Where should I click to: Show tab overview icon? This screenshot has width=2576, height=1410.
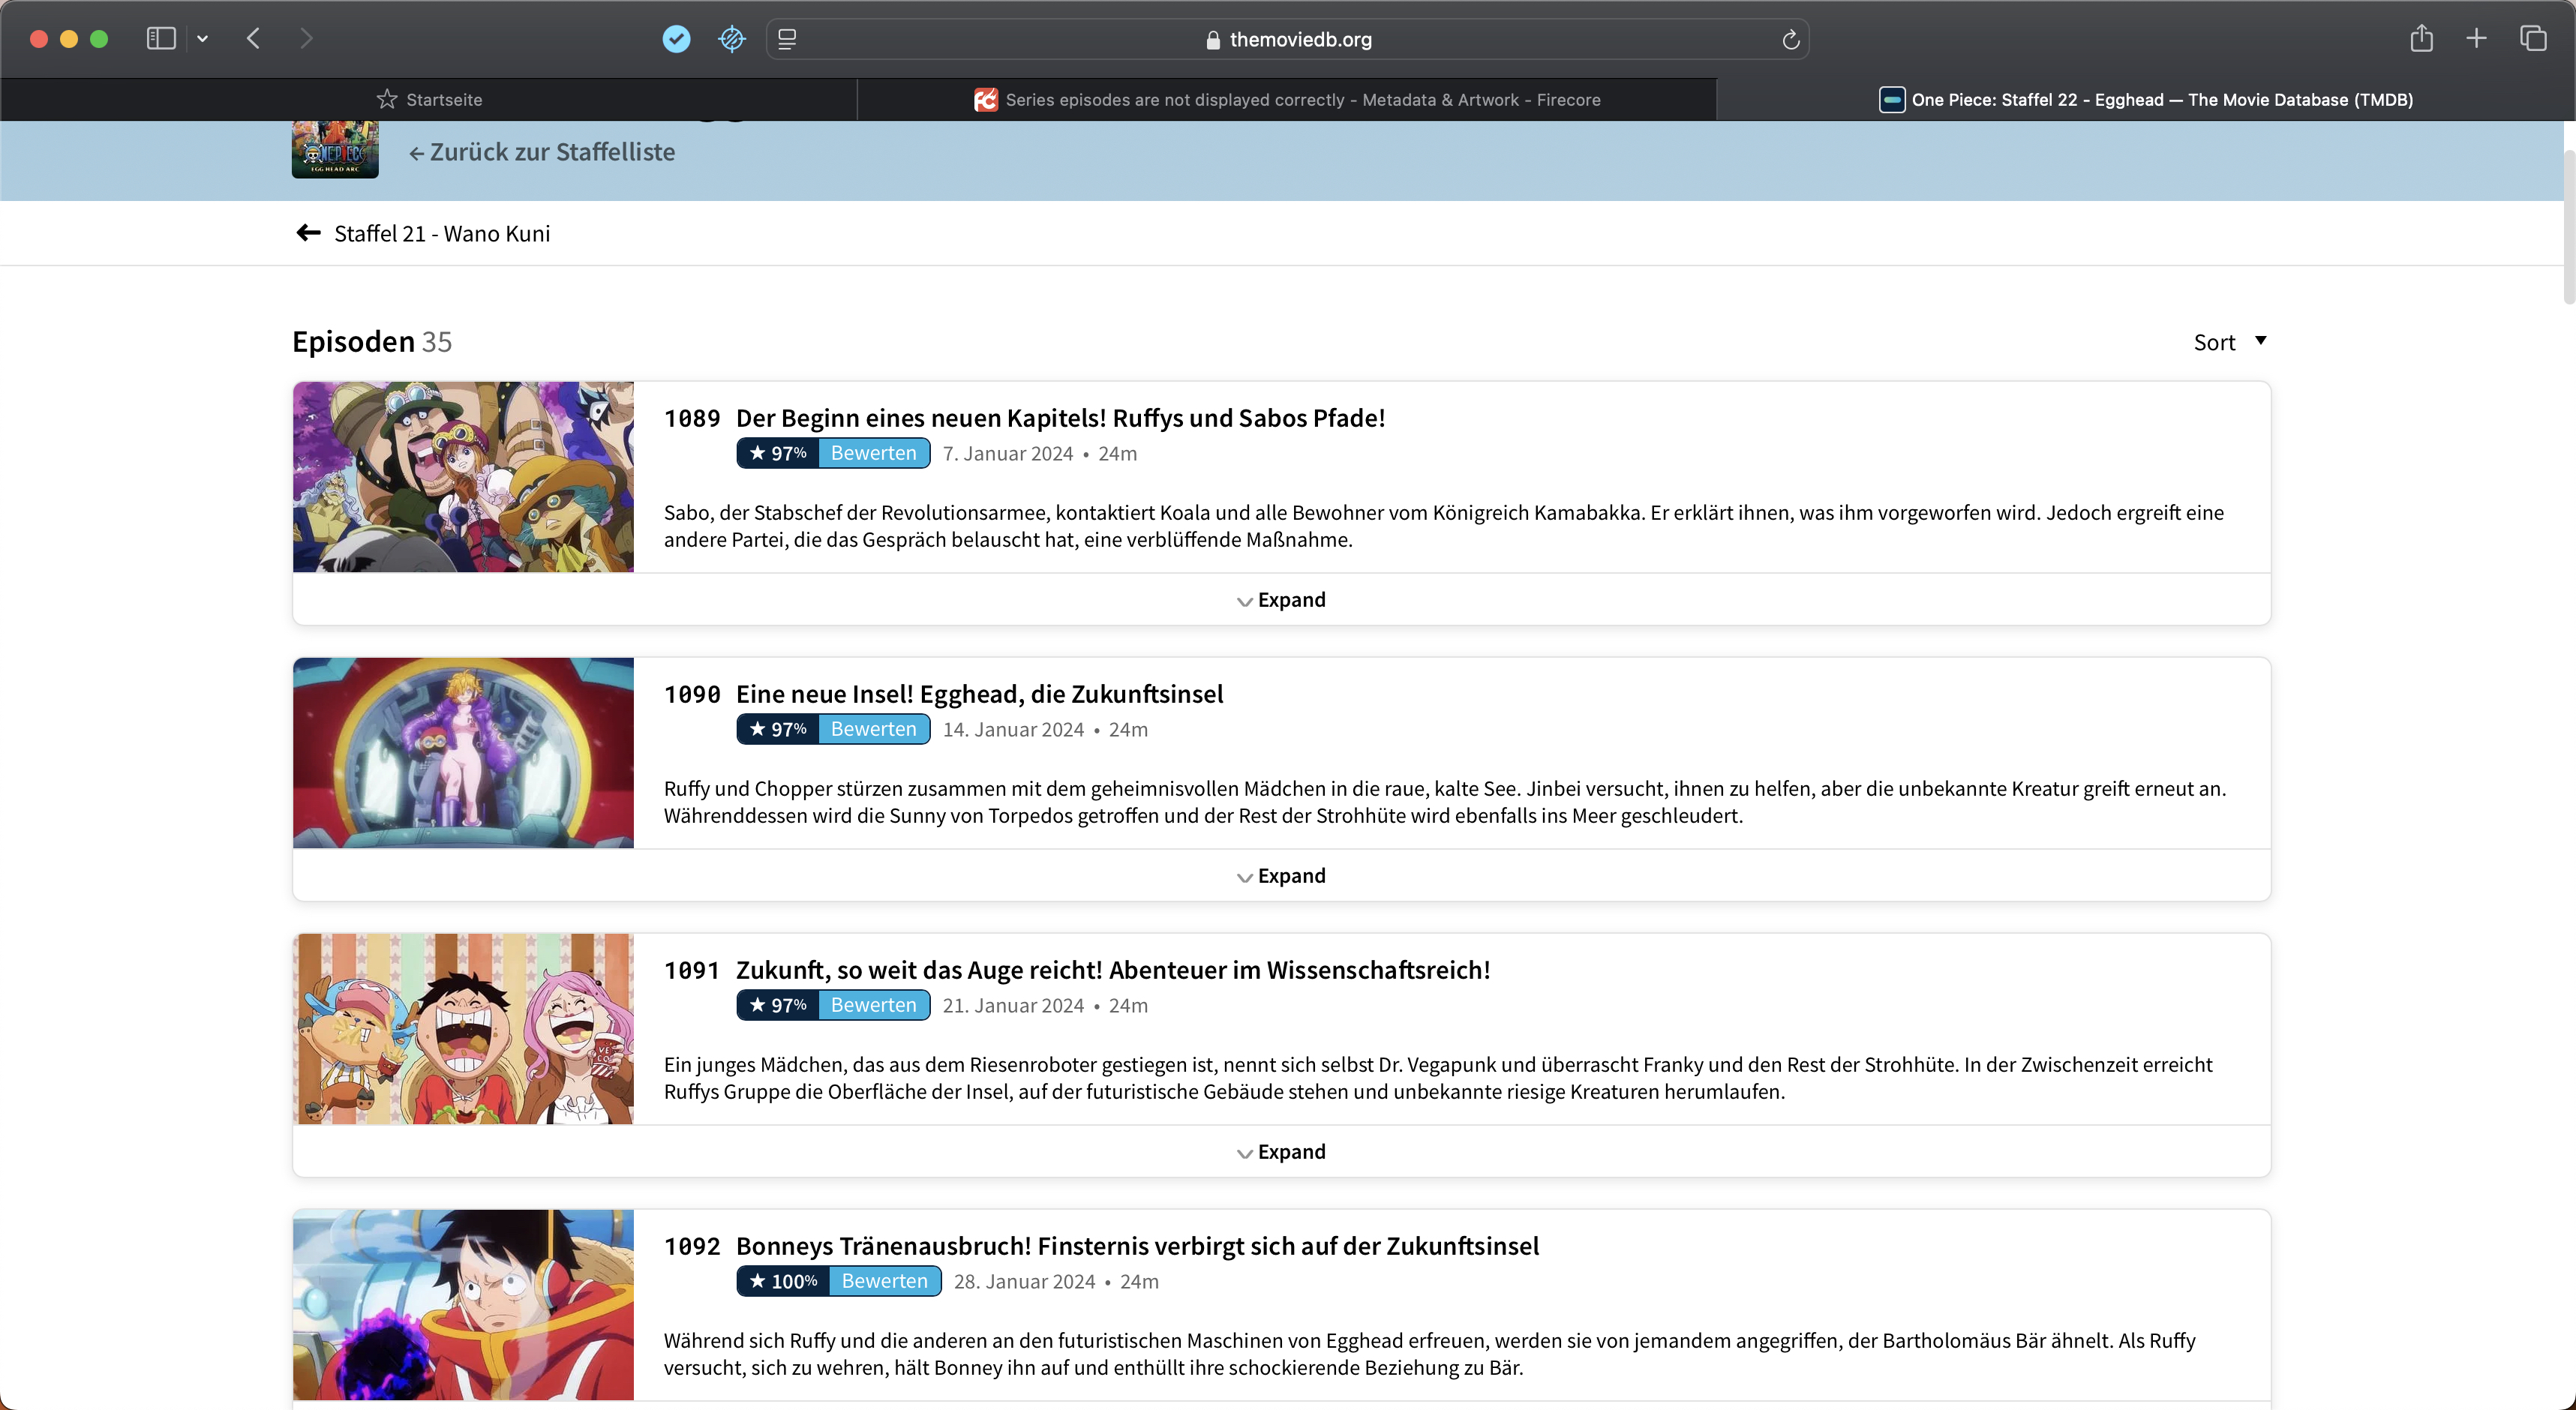coord(2532,39)
